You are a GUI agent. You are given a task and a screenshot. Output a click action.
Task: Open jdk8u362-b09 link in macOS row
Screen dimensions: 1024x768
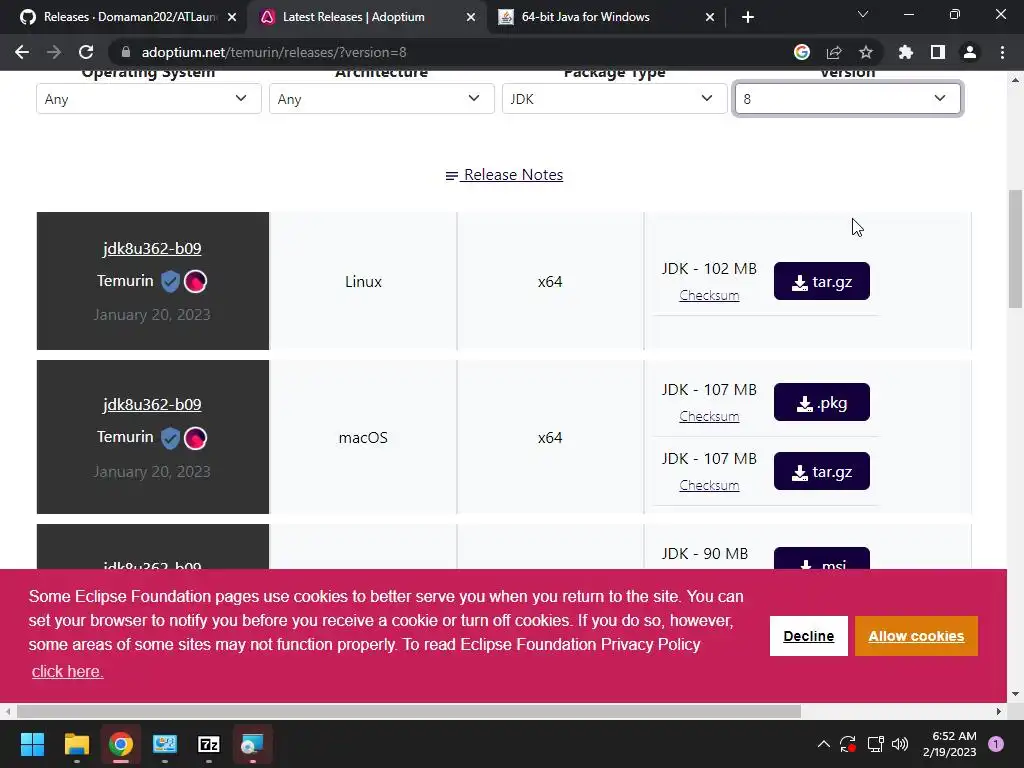[x=152, y=404]
